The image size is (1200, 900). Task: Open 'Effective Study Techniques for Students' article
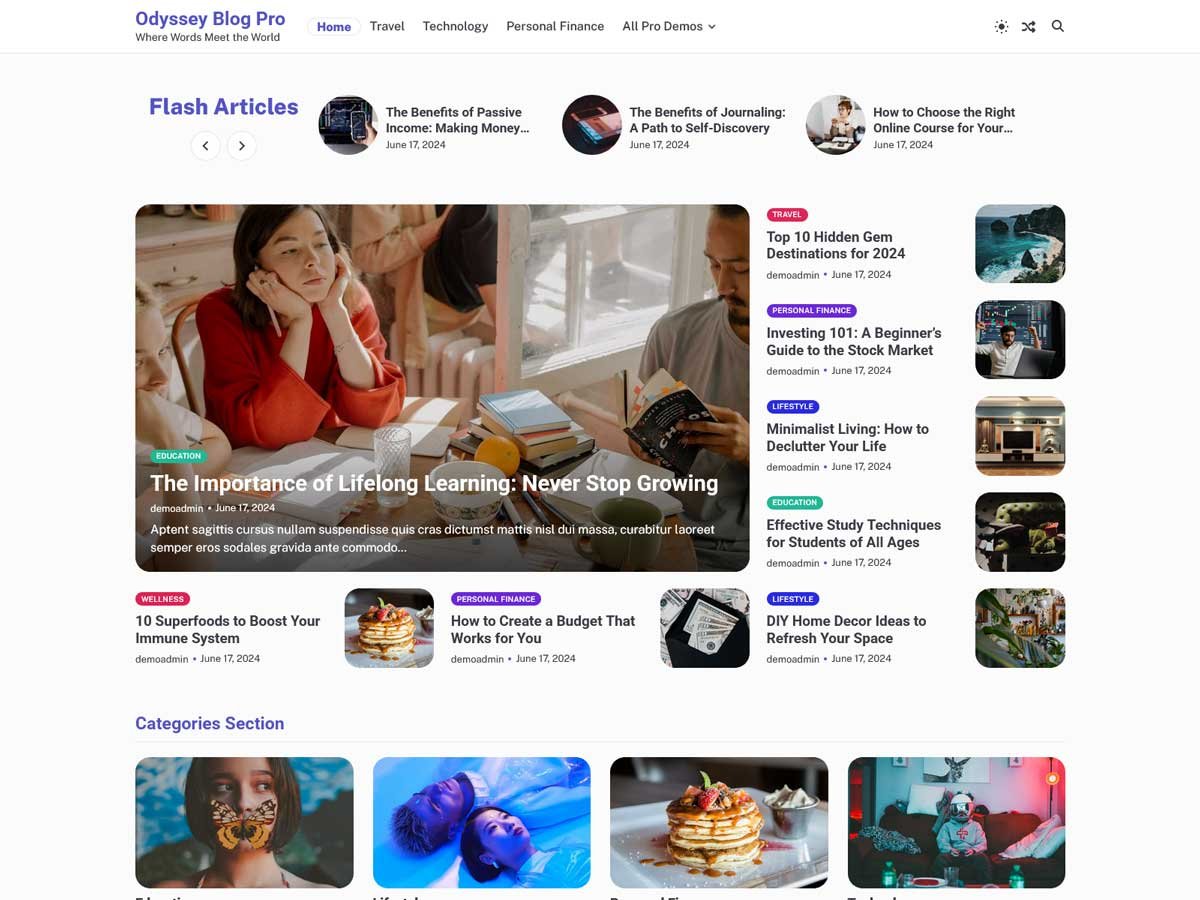click(x=854, y=533)
